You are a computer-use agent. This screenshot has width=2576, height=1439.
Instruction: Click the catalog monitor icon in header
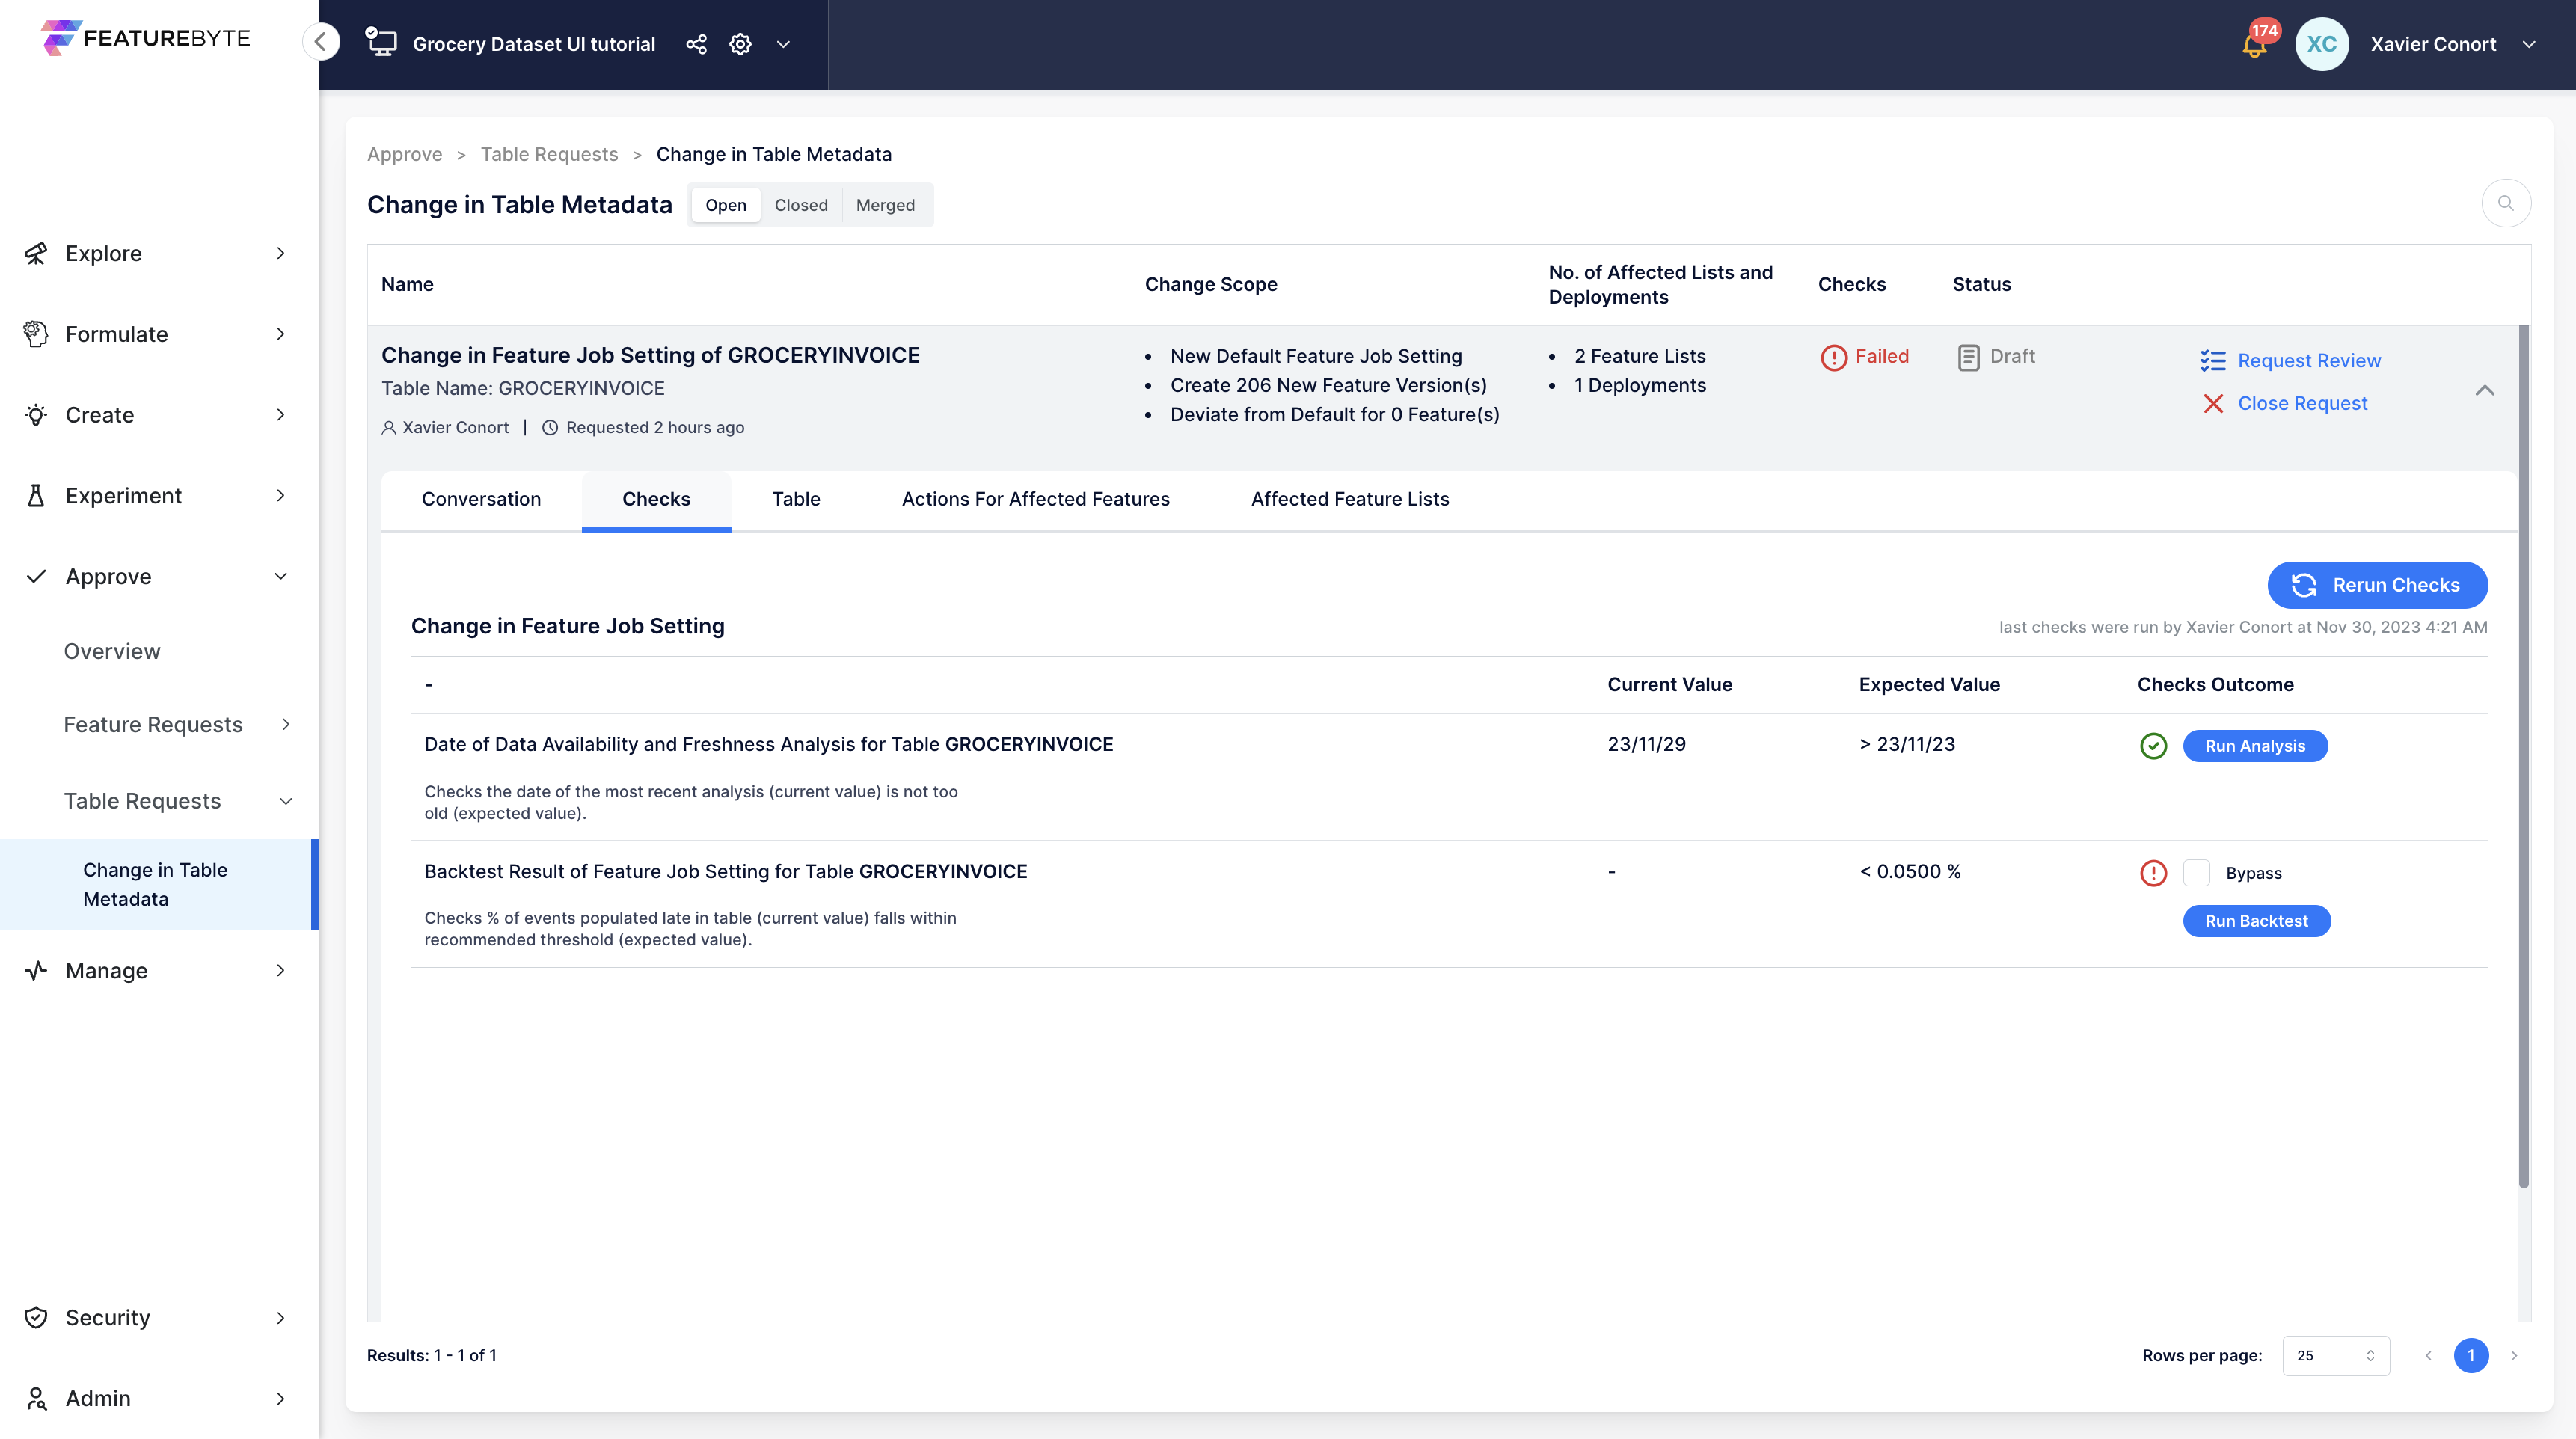(381, 43)
